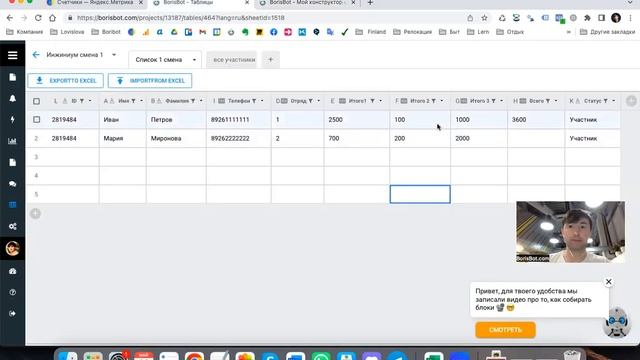Filter the Телефон column
This screenshot has width=640, height=360.
tap(254, 101)
